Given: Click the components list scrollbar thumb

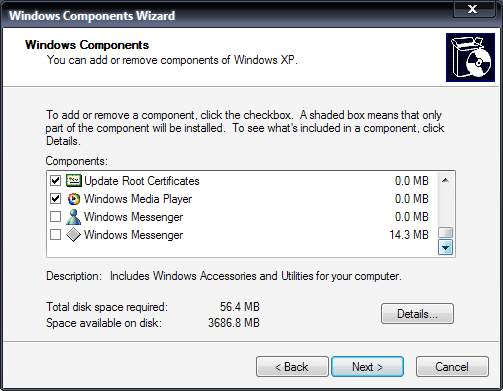Looking at the screenshot, I should pos(445,232).
